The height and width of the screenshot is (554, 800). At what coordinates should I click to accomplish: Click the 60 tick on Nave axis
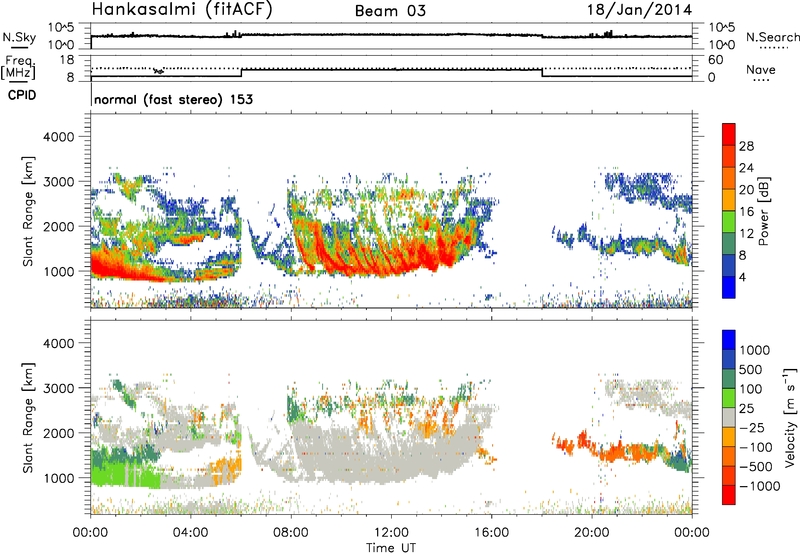(x=715, y=60)
